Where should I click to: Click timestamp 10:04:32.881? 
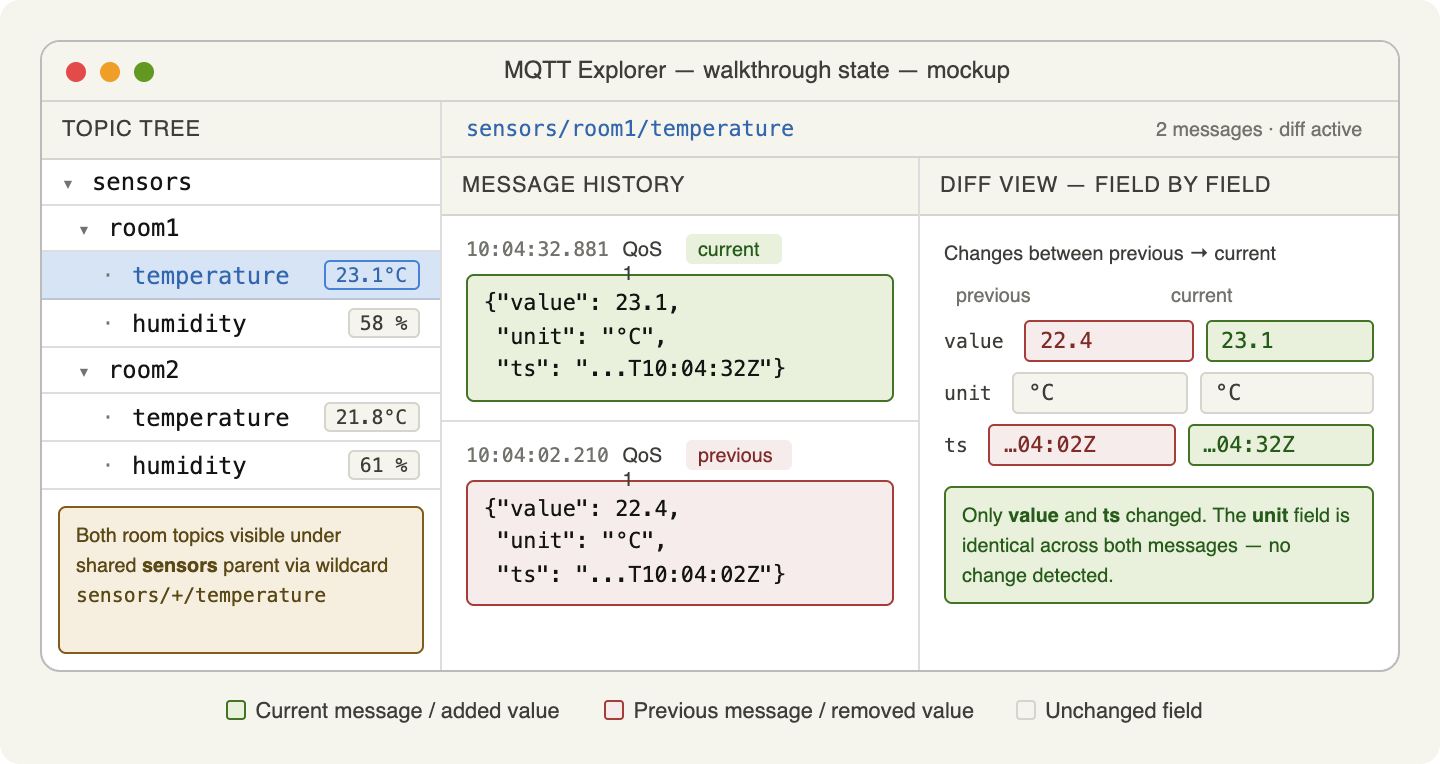[x=537, y=250]
